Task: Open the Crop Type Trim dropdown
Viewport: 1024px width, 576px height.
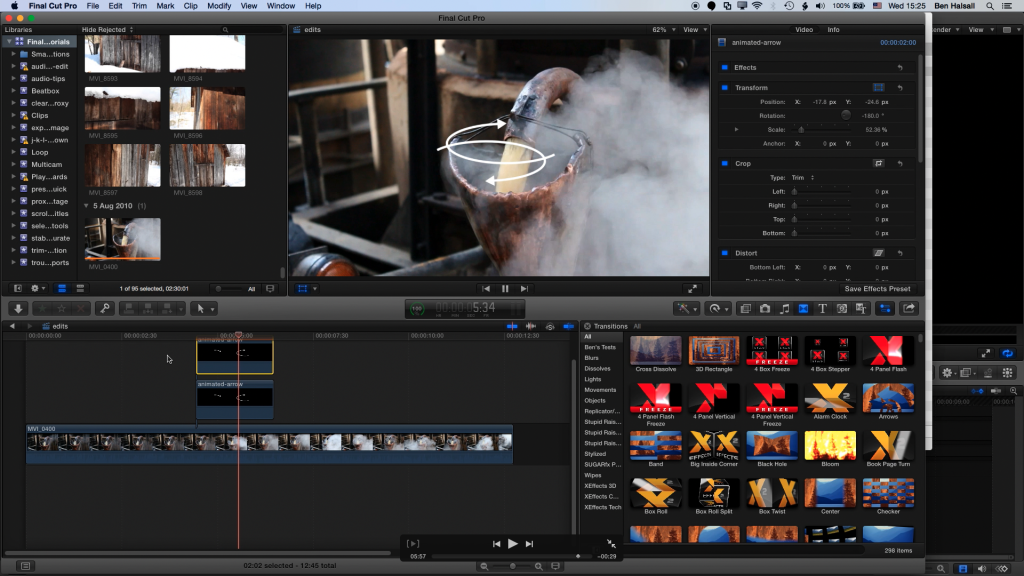Action: 803,178
